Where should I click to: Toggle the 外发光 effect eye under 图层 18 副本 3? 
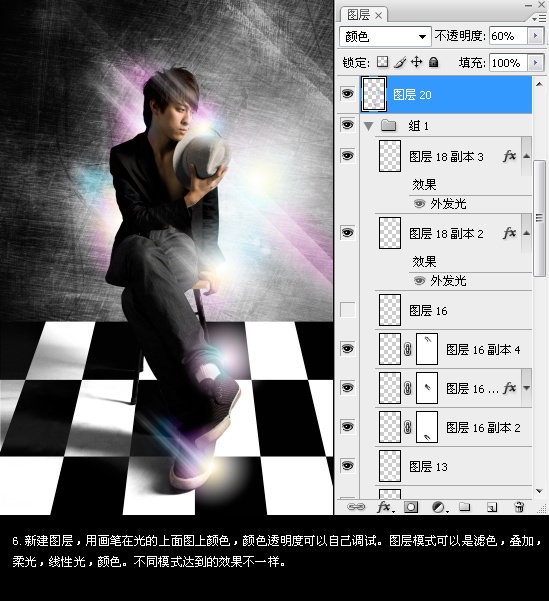click(x=420, y=204)
